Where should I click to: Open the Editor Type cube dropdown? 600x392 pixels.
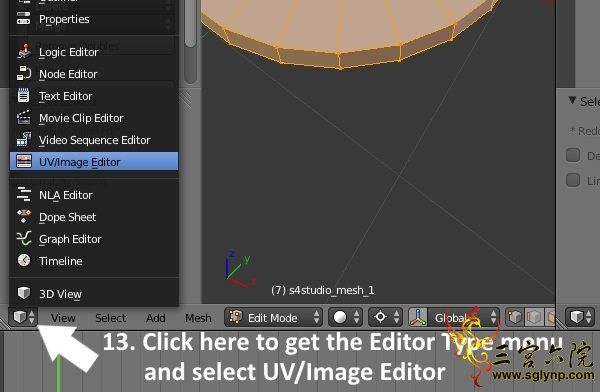[23, 317]
